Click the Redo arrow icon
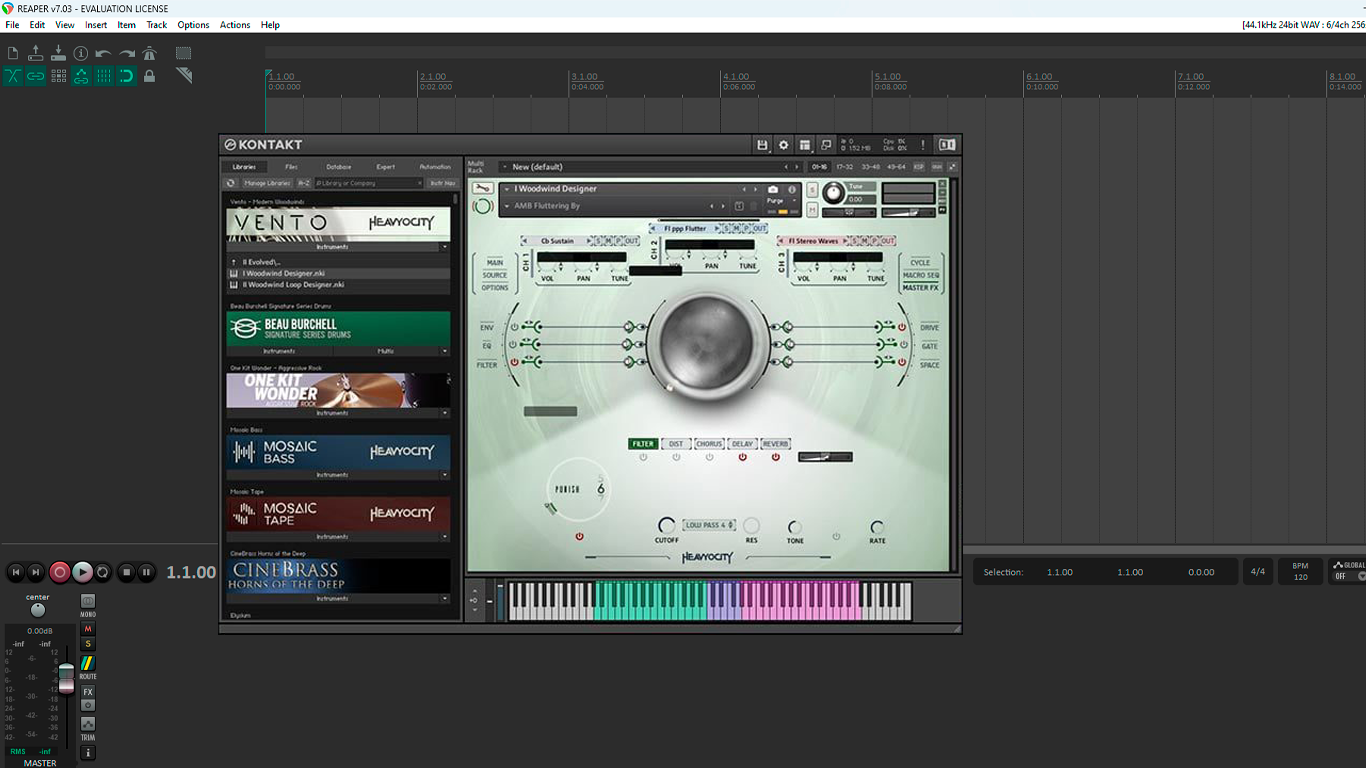 [x=126, y=53]
